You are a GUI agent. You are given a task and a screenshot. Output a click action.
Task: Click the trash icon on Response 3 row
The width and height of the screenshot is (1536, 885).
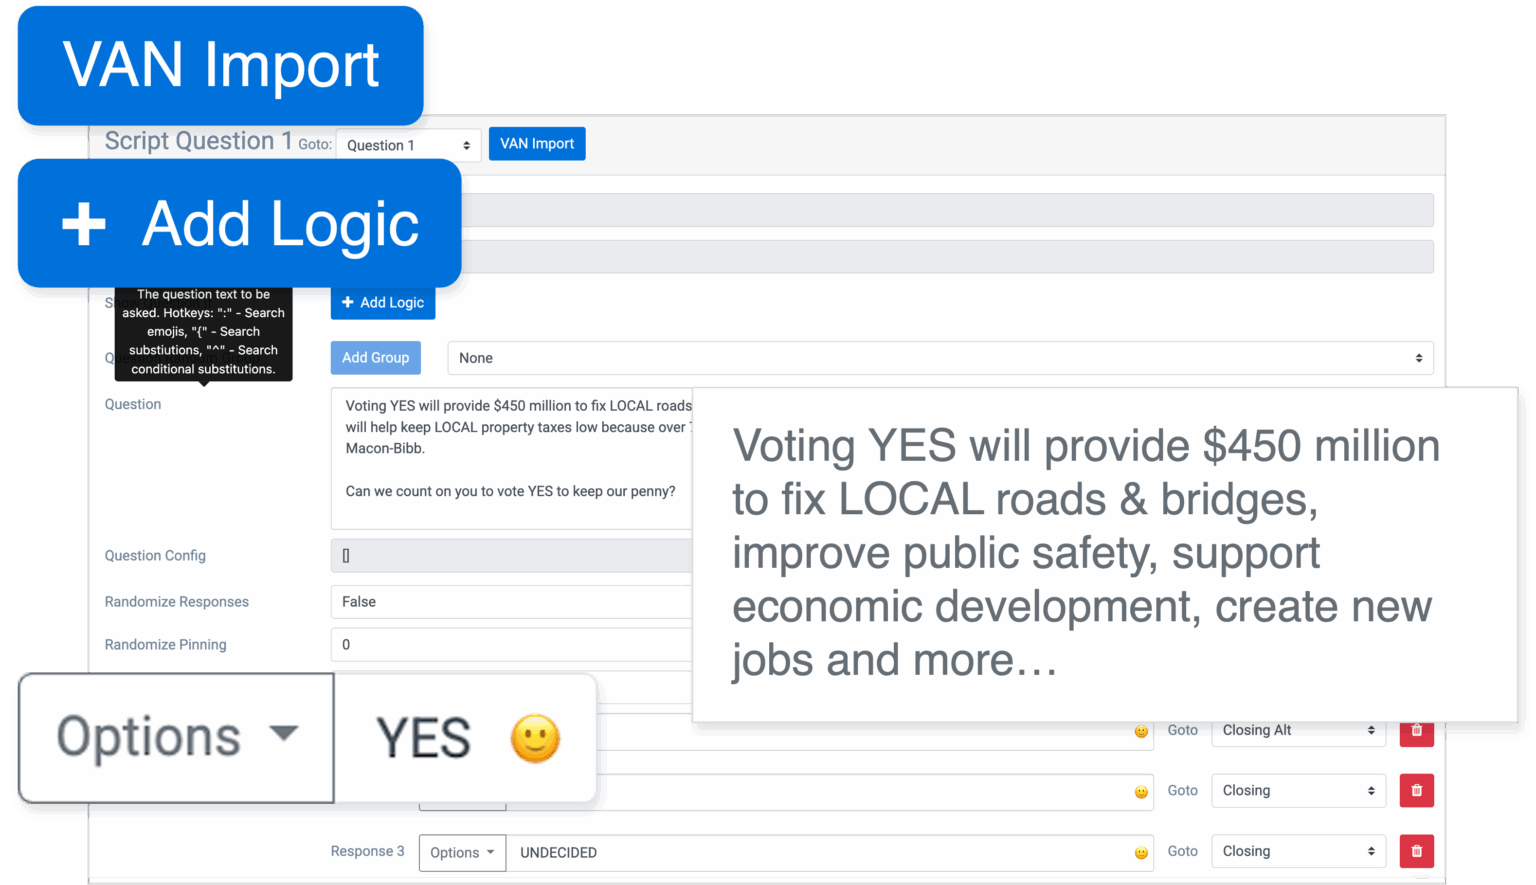(1416, 851)
